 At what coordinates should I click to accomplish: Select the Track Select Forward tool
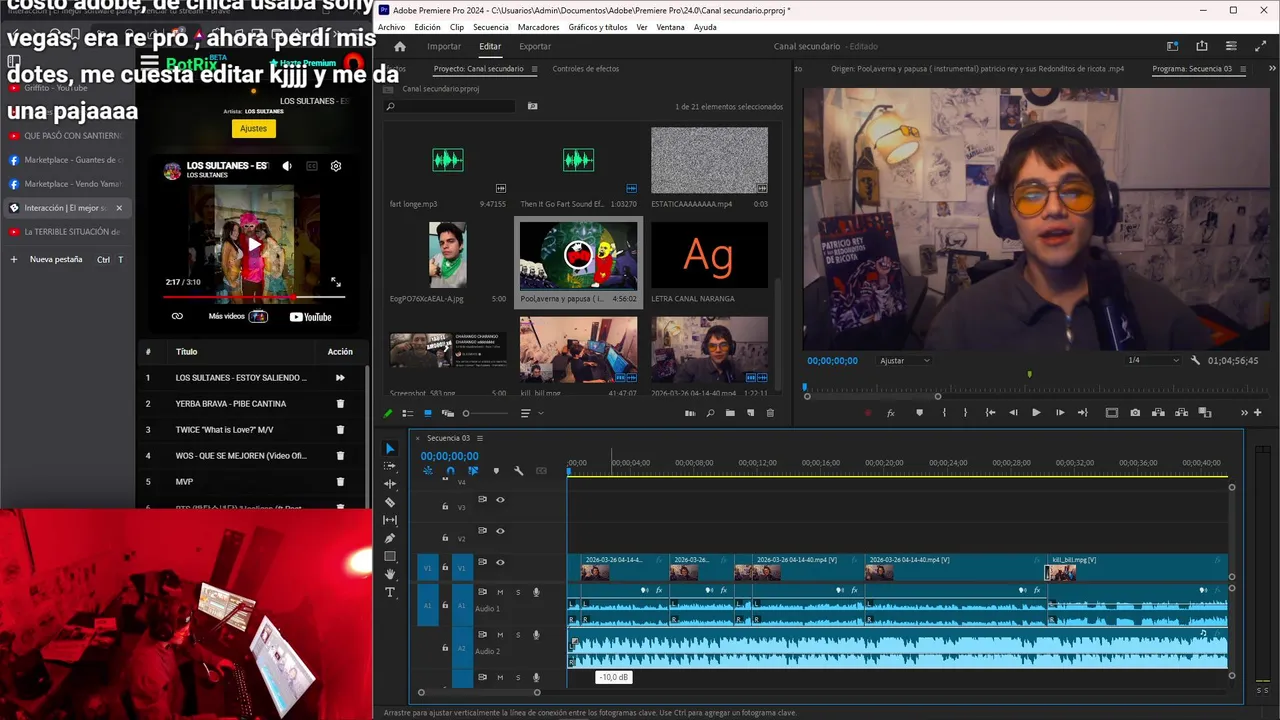tap(390, 466)
